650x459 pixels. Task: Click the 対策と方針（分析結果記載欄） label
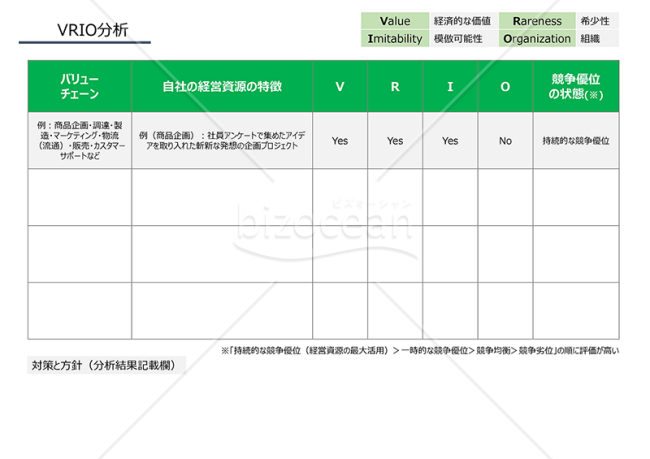click(106, 365)
